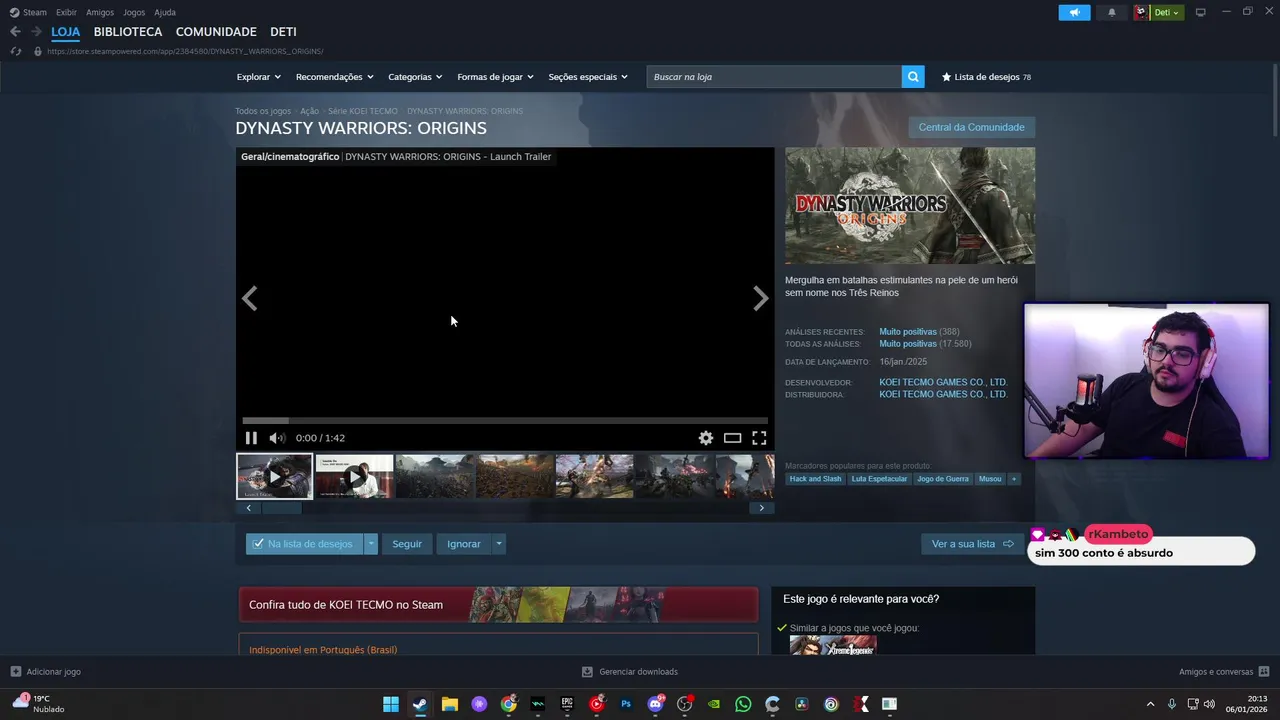Open OBS Studio from the taskbar

click(x=685, y=704)
